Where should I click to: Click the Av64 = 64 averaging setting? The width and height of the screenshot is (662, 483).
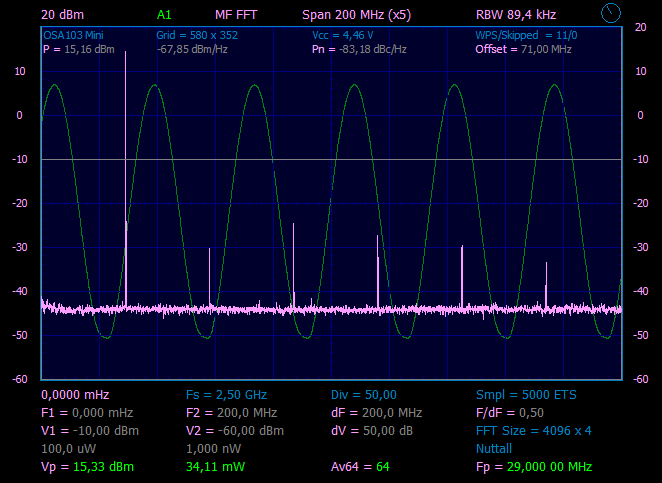[360, 467]
